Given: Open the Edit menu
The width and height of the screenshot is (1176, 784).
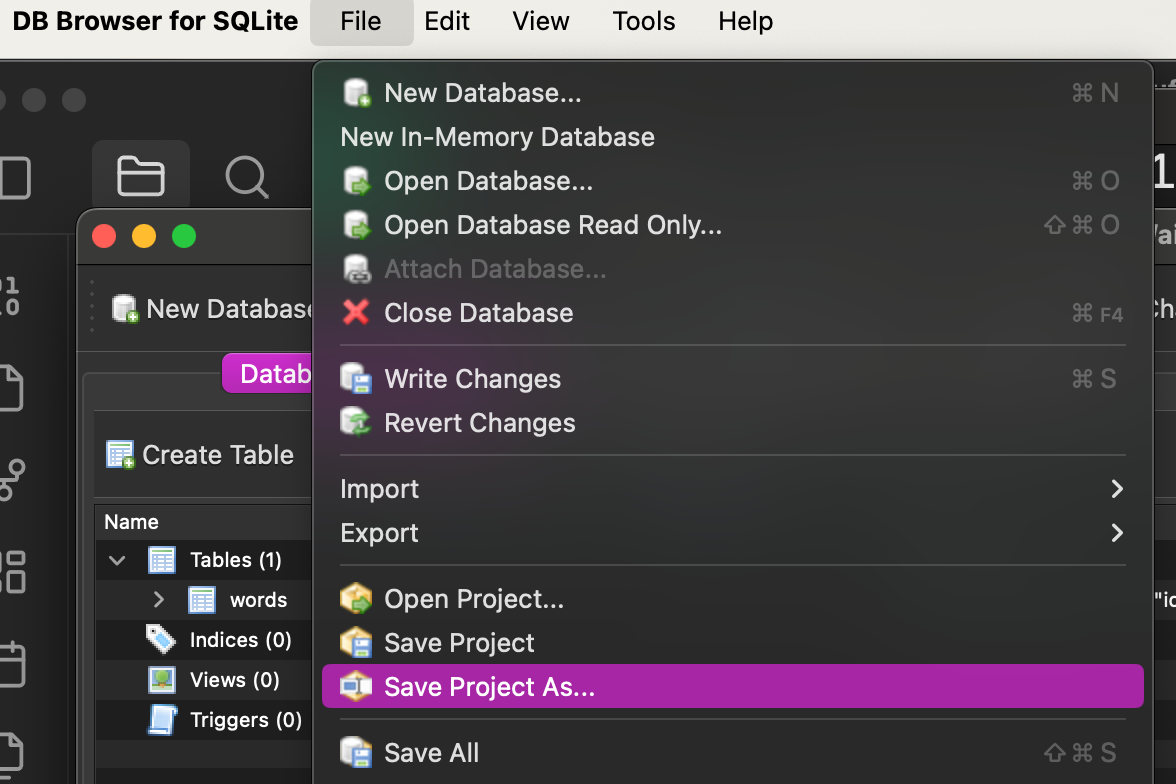Looking at the screenshot, I should 447,21.
